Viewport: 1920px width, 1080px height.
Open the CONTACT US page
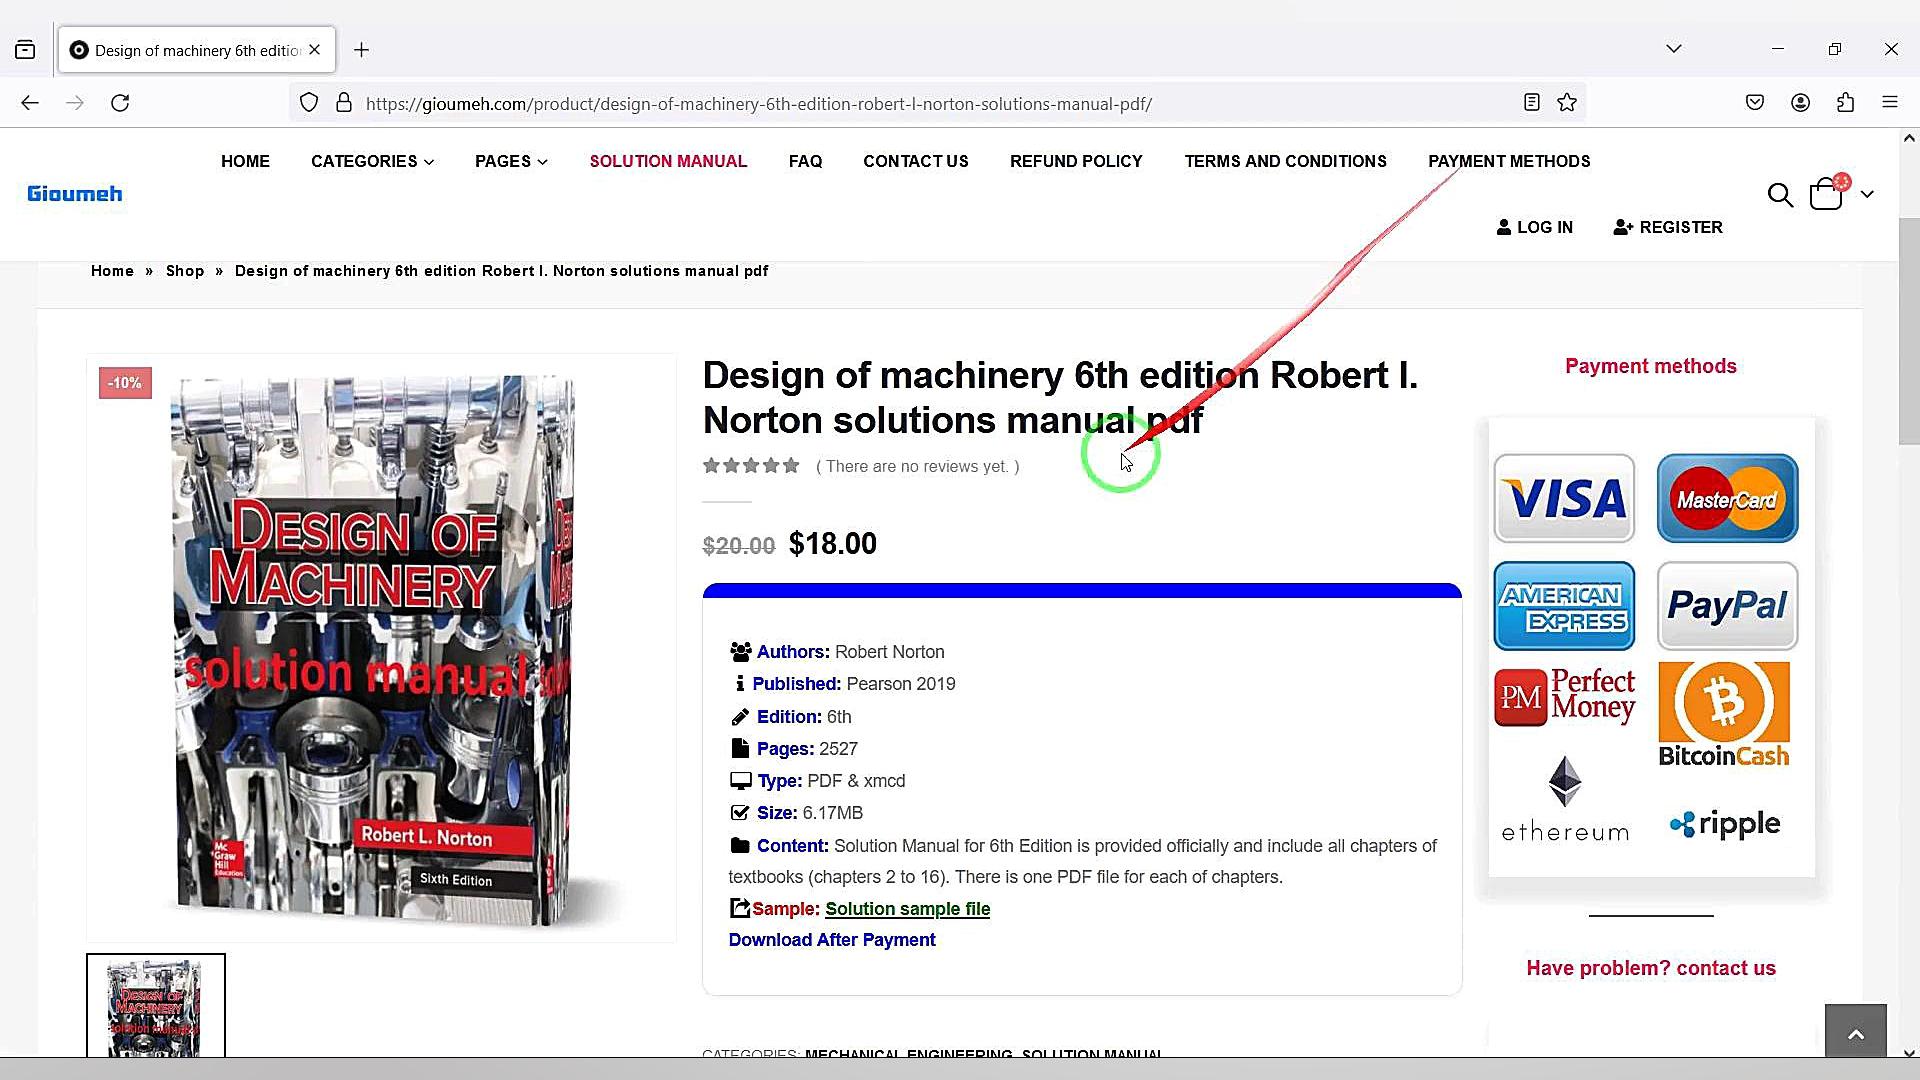point(916,161)
